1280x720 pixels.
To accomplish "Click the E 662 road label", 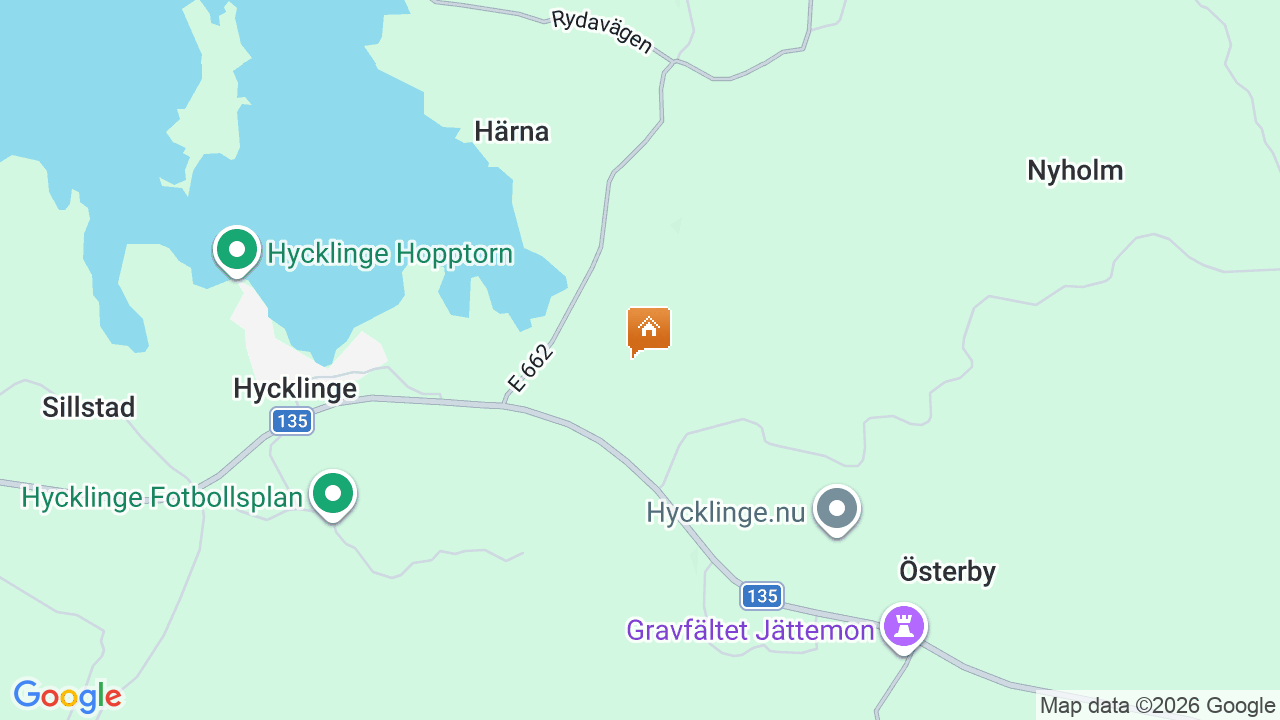I will click(530, 368).
